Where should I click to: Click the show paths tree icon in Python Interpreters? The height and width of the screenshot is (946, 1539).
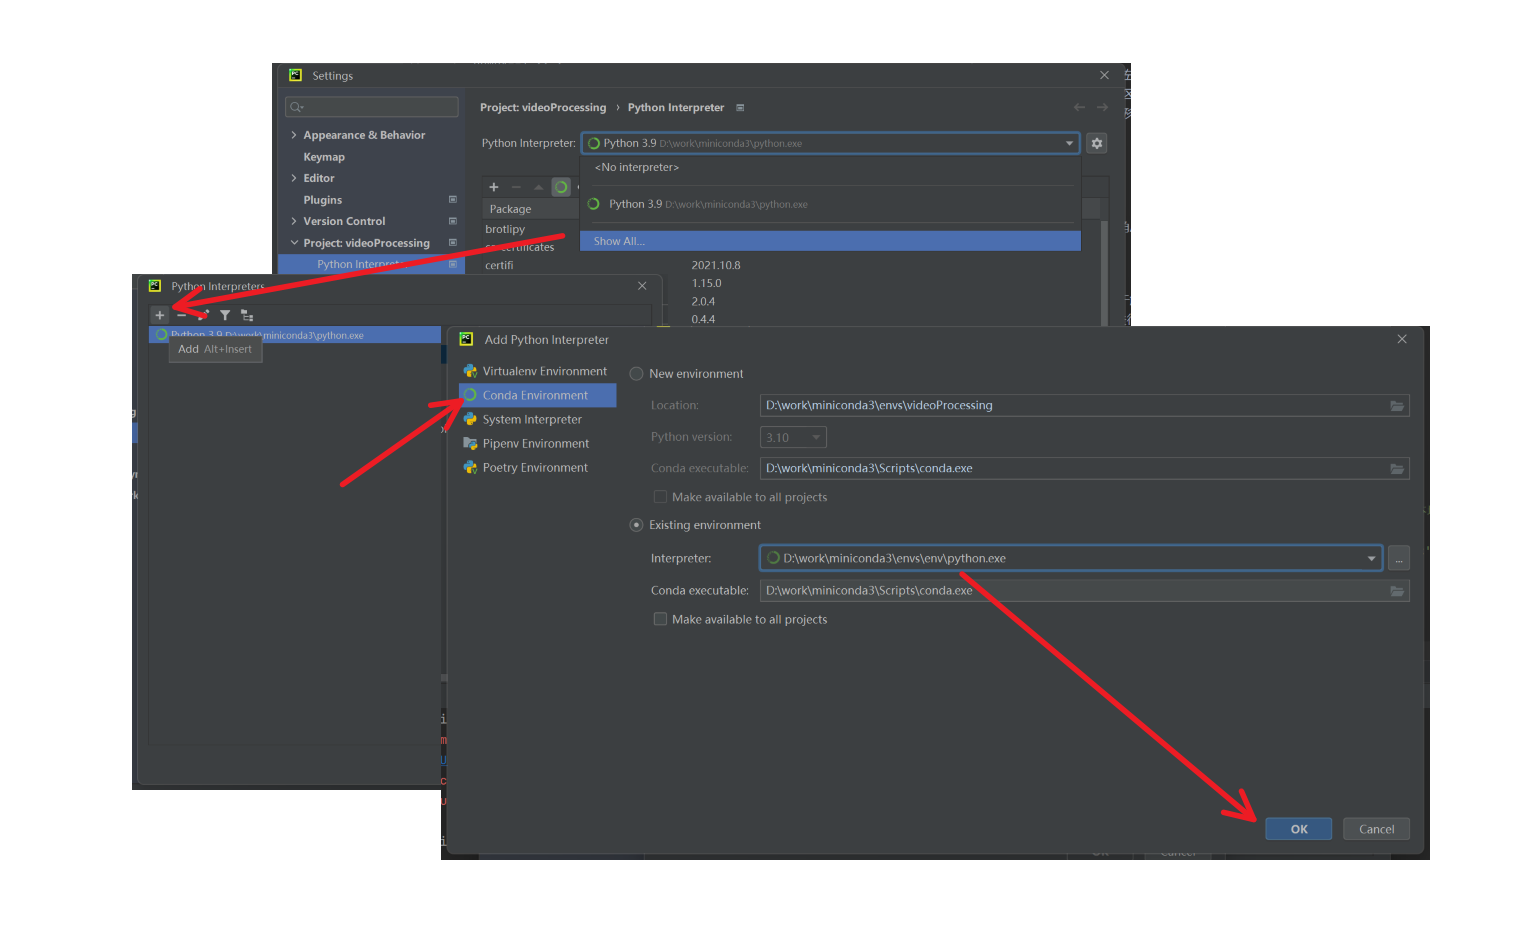[x=247, y=315]
